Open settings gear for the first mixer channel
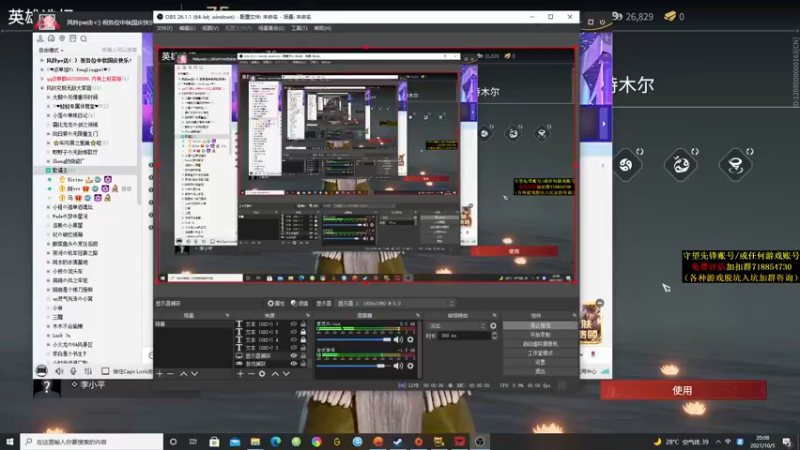 pos(410,339)
